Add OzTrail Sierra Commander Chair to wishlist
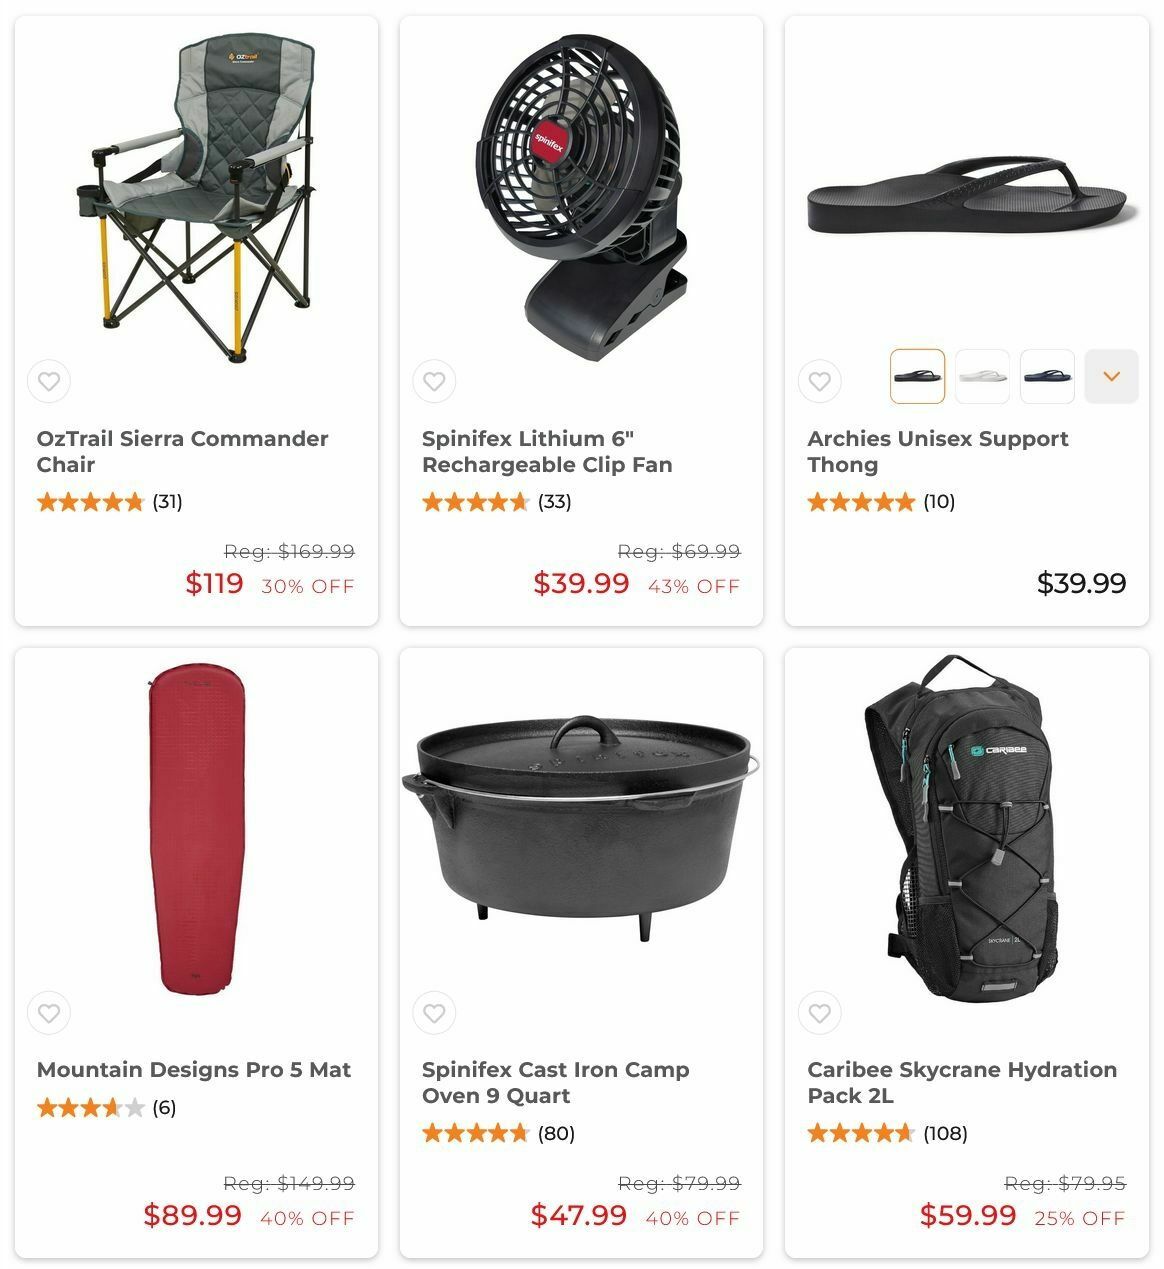Screen dimensions: 1164x1269 (49, 381)
